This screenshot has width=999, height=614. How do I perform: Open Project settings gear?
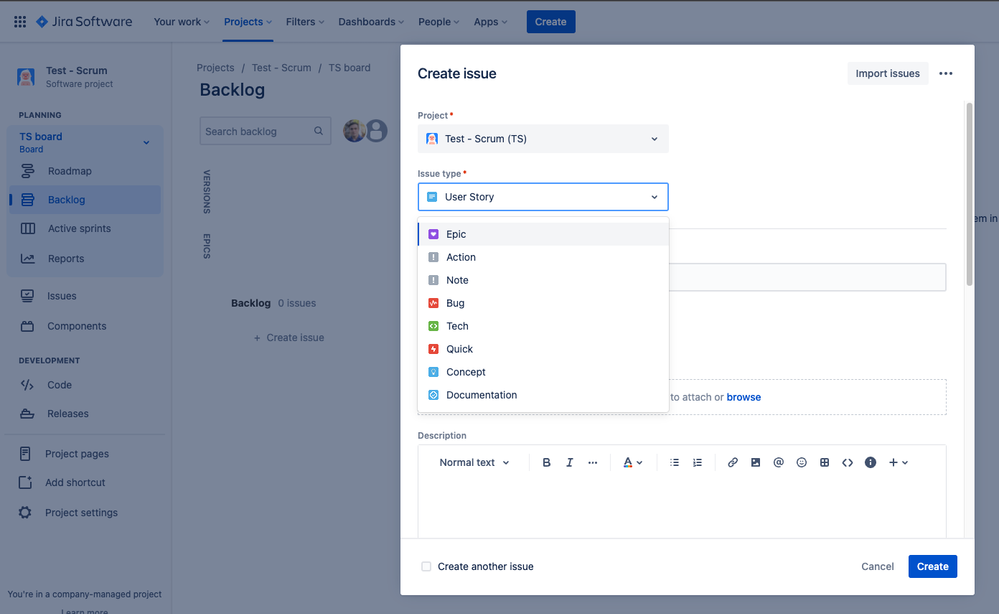(25, 512)
